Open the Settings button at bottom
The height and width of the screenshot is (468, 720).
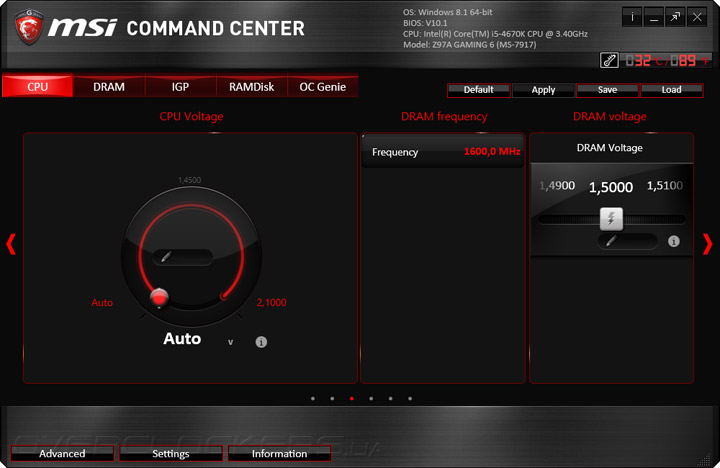coord(171,453)
